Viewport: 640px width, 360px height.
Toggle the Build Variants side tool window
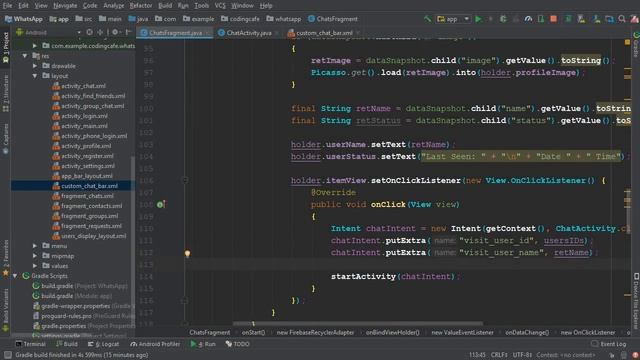pyautogui.click(x=5, y=309)
